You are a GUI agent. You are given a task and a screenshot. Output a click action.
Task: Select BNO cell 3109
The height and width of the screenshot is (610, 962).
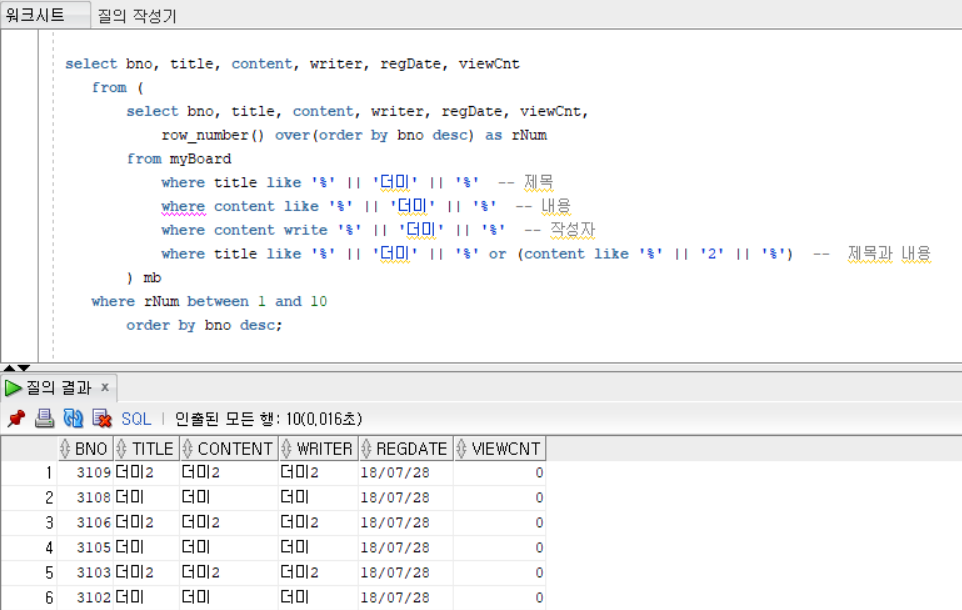click(85, 473)
